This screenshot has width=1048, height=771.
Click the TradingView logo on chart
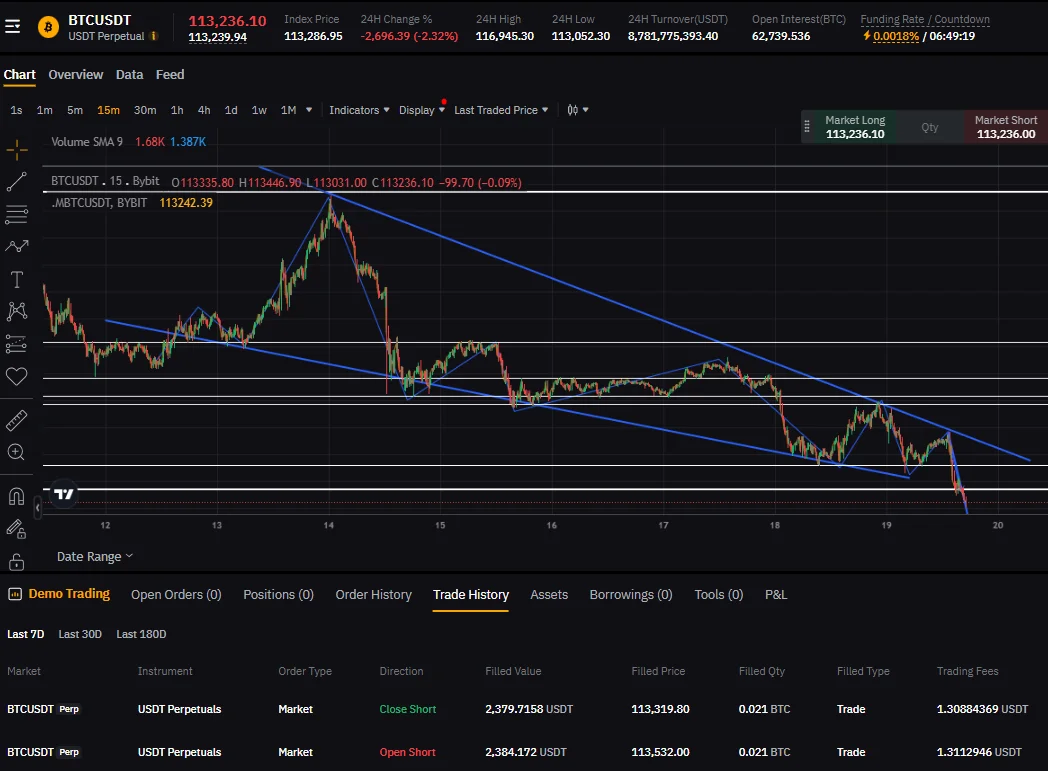click(63, 494)
